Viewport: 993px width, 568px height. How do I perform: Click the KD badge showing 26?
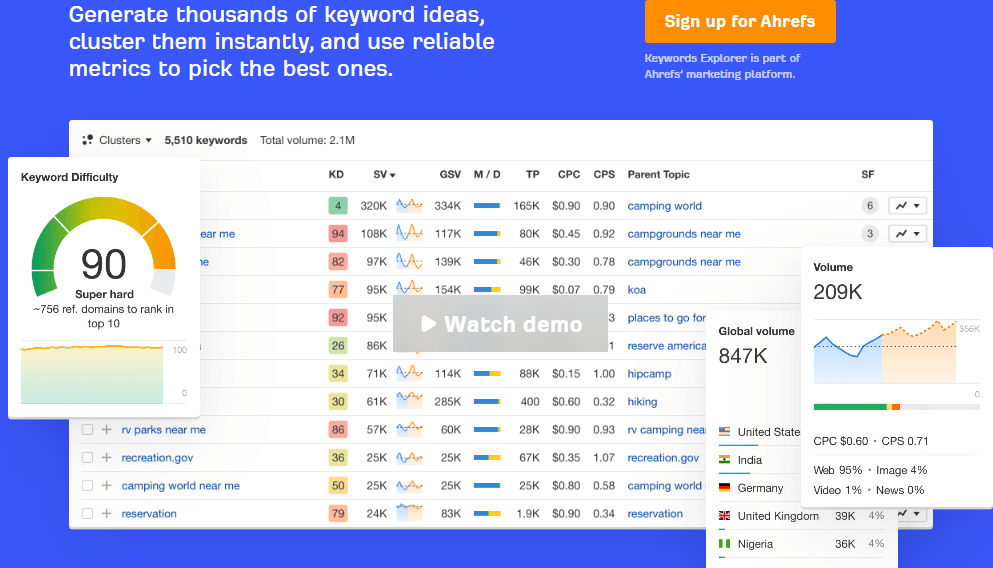(338, 346)
